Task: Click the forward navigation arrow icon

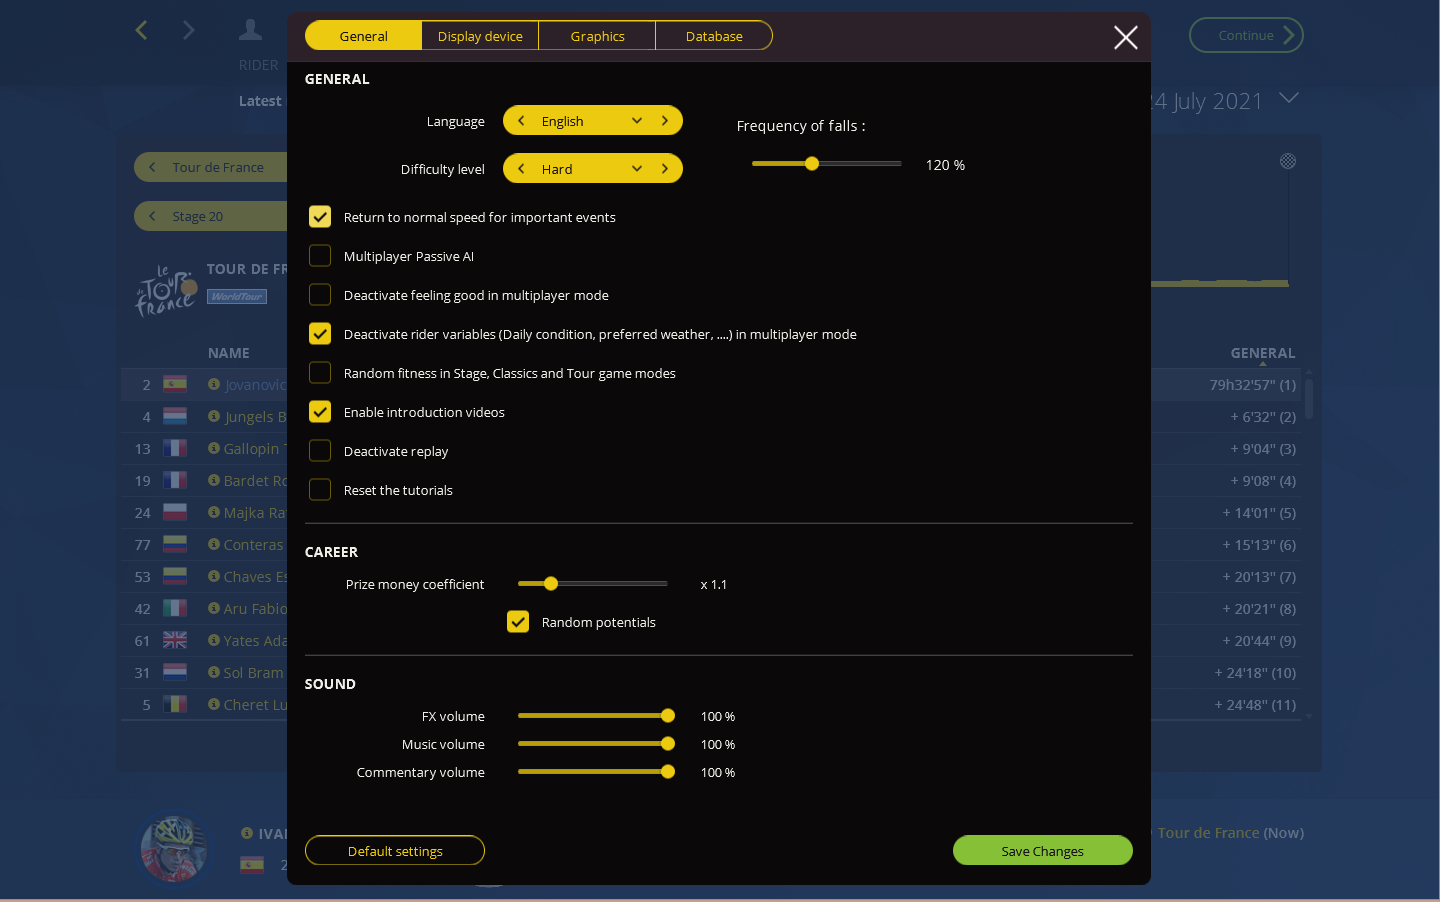Action: [189, 31]
